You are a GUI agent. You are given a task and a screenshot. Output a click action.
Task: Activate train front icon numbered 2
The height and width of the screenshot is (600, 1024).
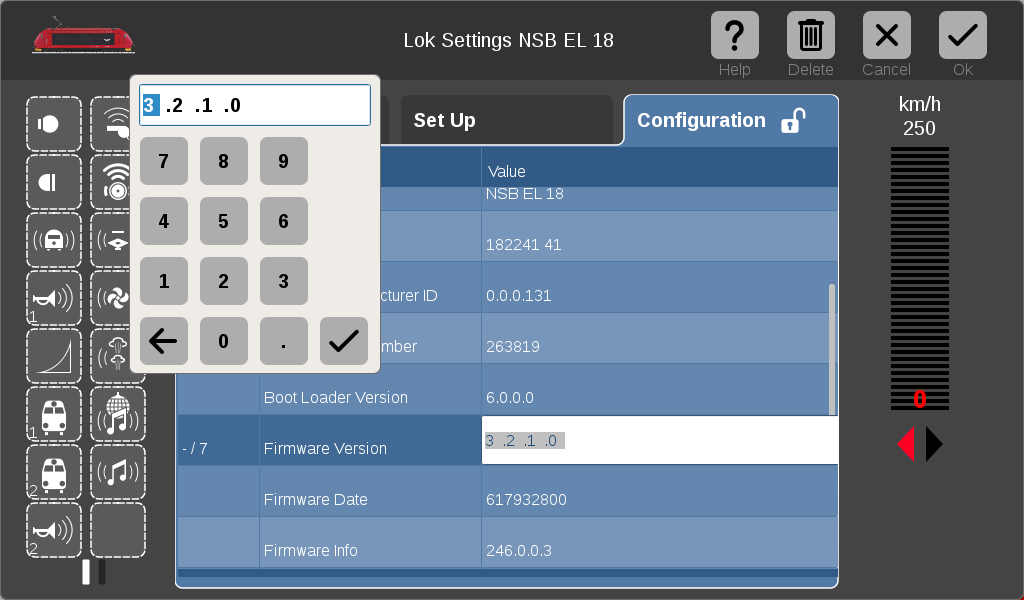pos(54,473)
